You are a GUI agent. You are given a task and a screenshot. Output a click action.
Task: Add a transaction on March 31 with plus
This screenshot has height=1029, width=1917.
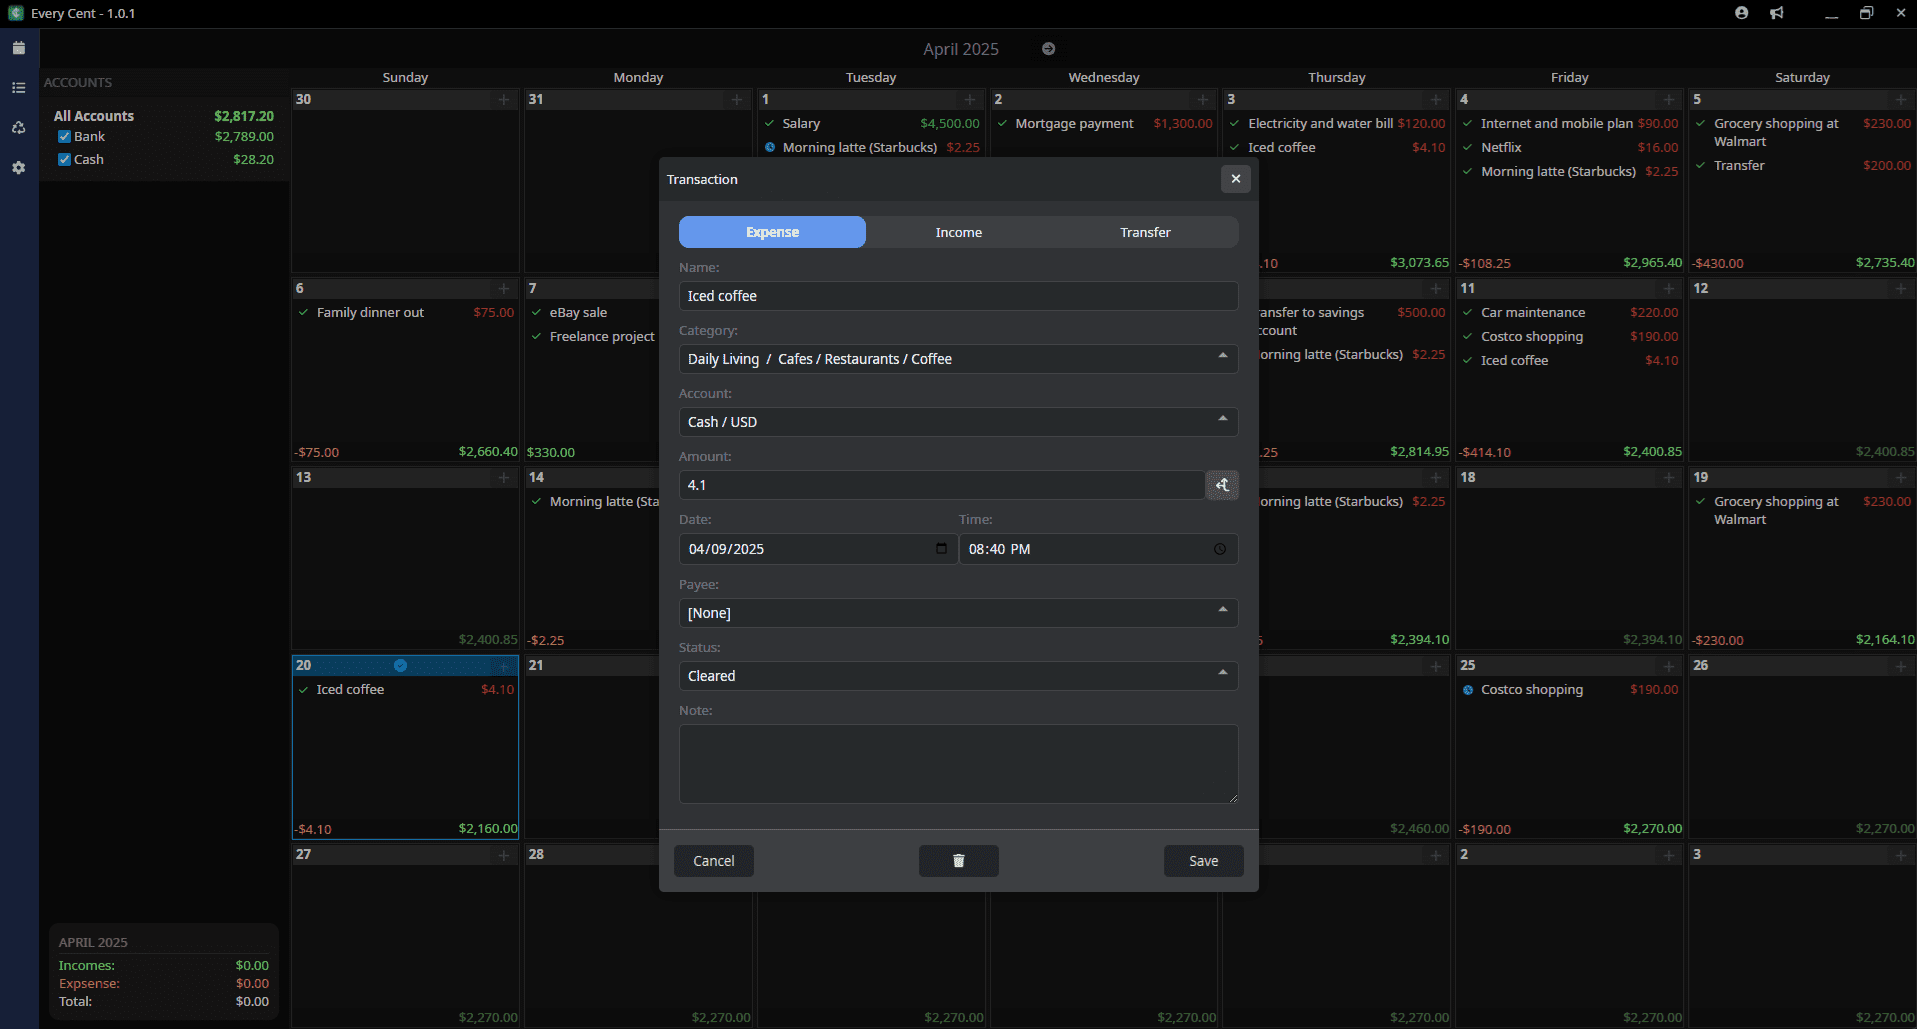pos(737,100)
